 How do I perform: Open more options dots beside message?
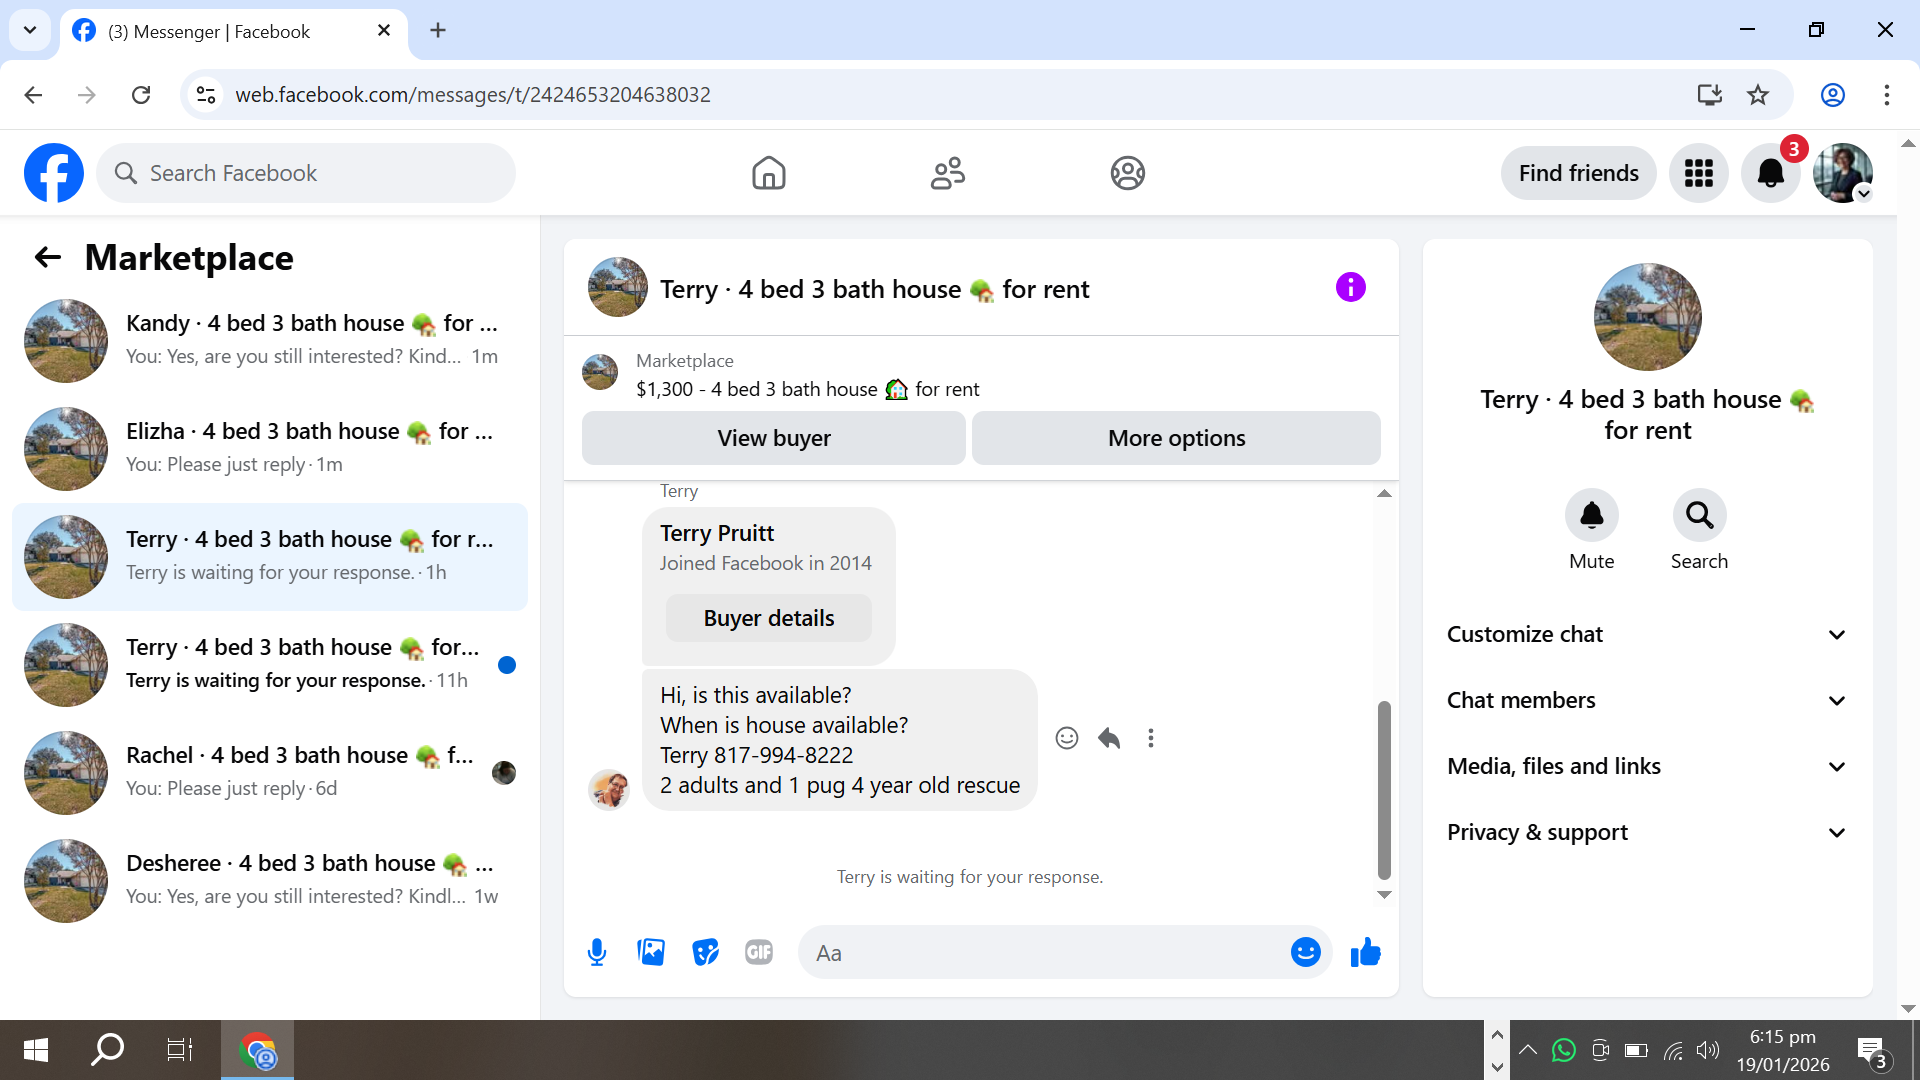point(1151,738)
